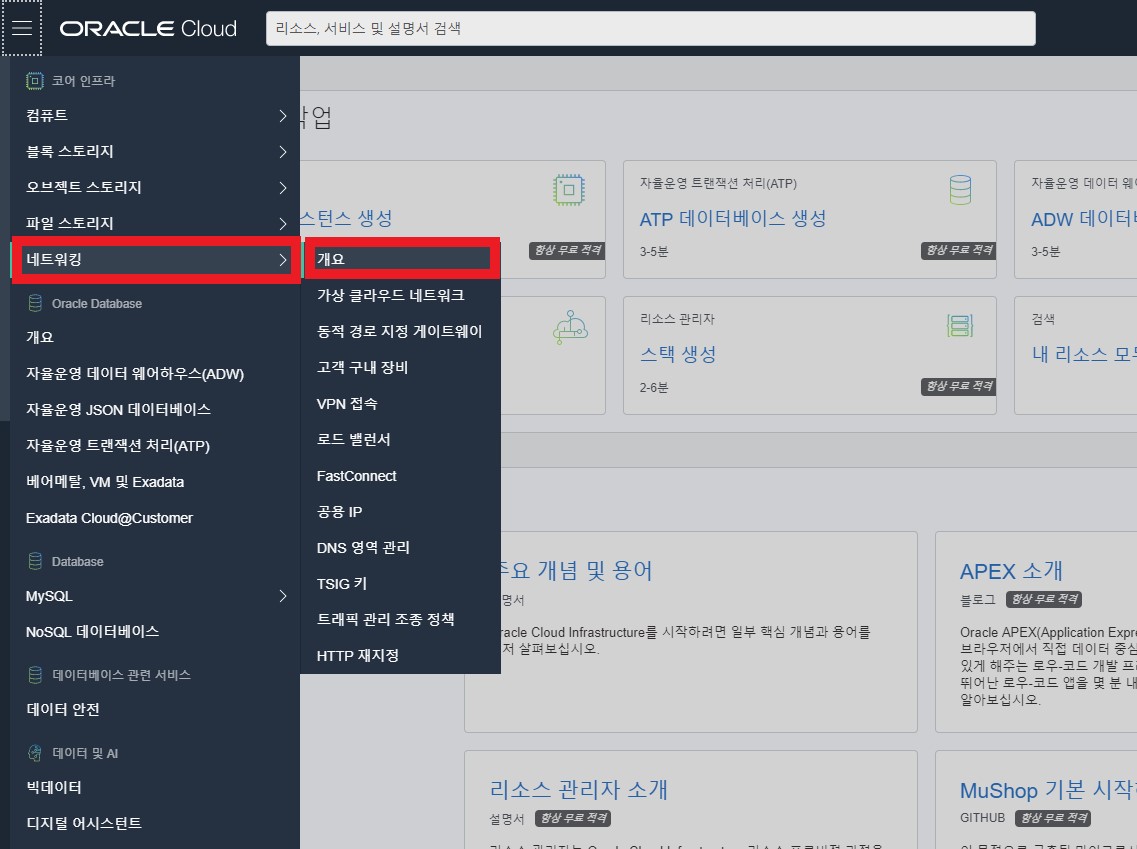Viewport: 1137px width, 849px height.
Task: Choose FastConnect submenu item
Action: click(400, 476)
